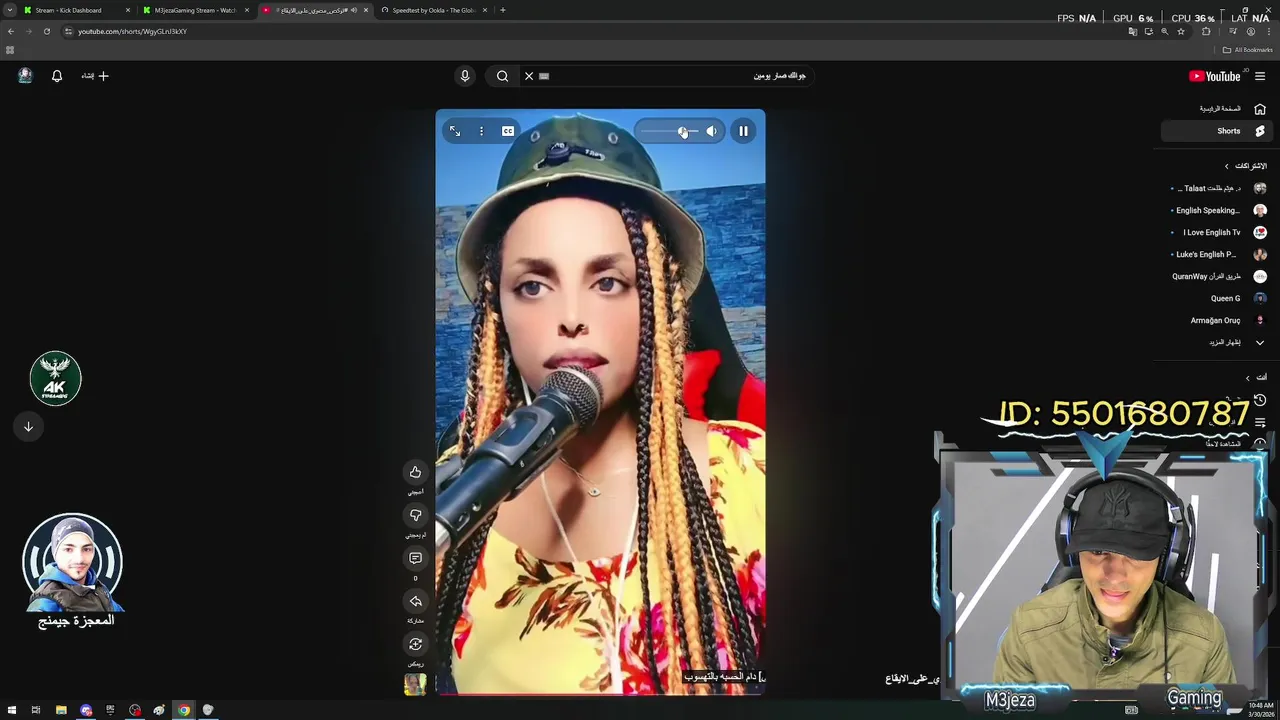Image resolution: width=1280 pixels, height=720 pixels.
Task: Open the tab search dropdown arrow
Action: pos(10,10)
